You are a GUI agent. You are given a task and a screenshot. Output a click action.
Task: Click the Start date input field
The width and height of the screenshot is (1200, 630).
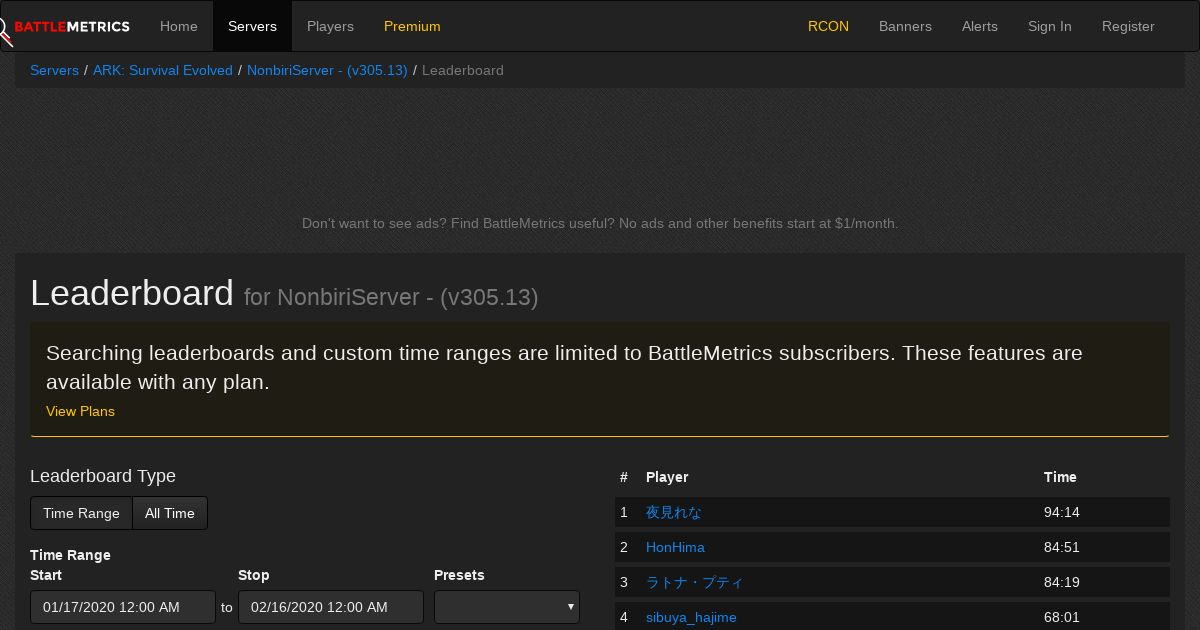point(123,607)
